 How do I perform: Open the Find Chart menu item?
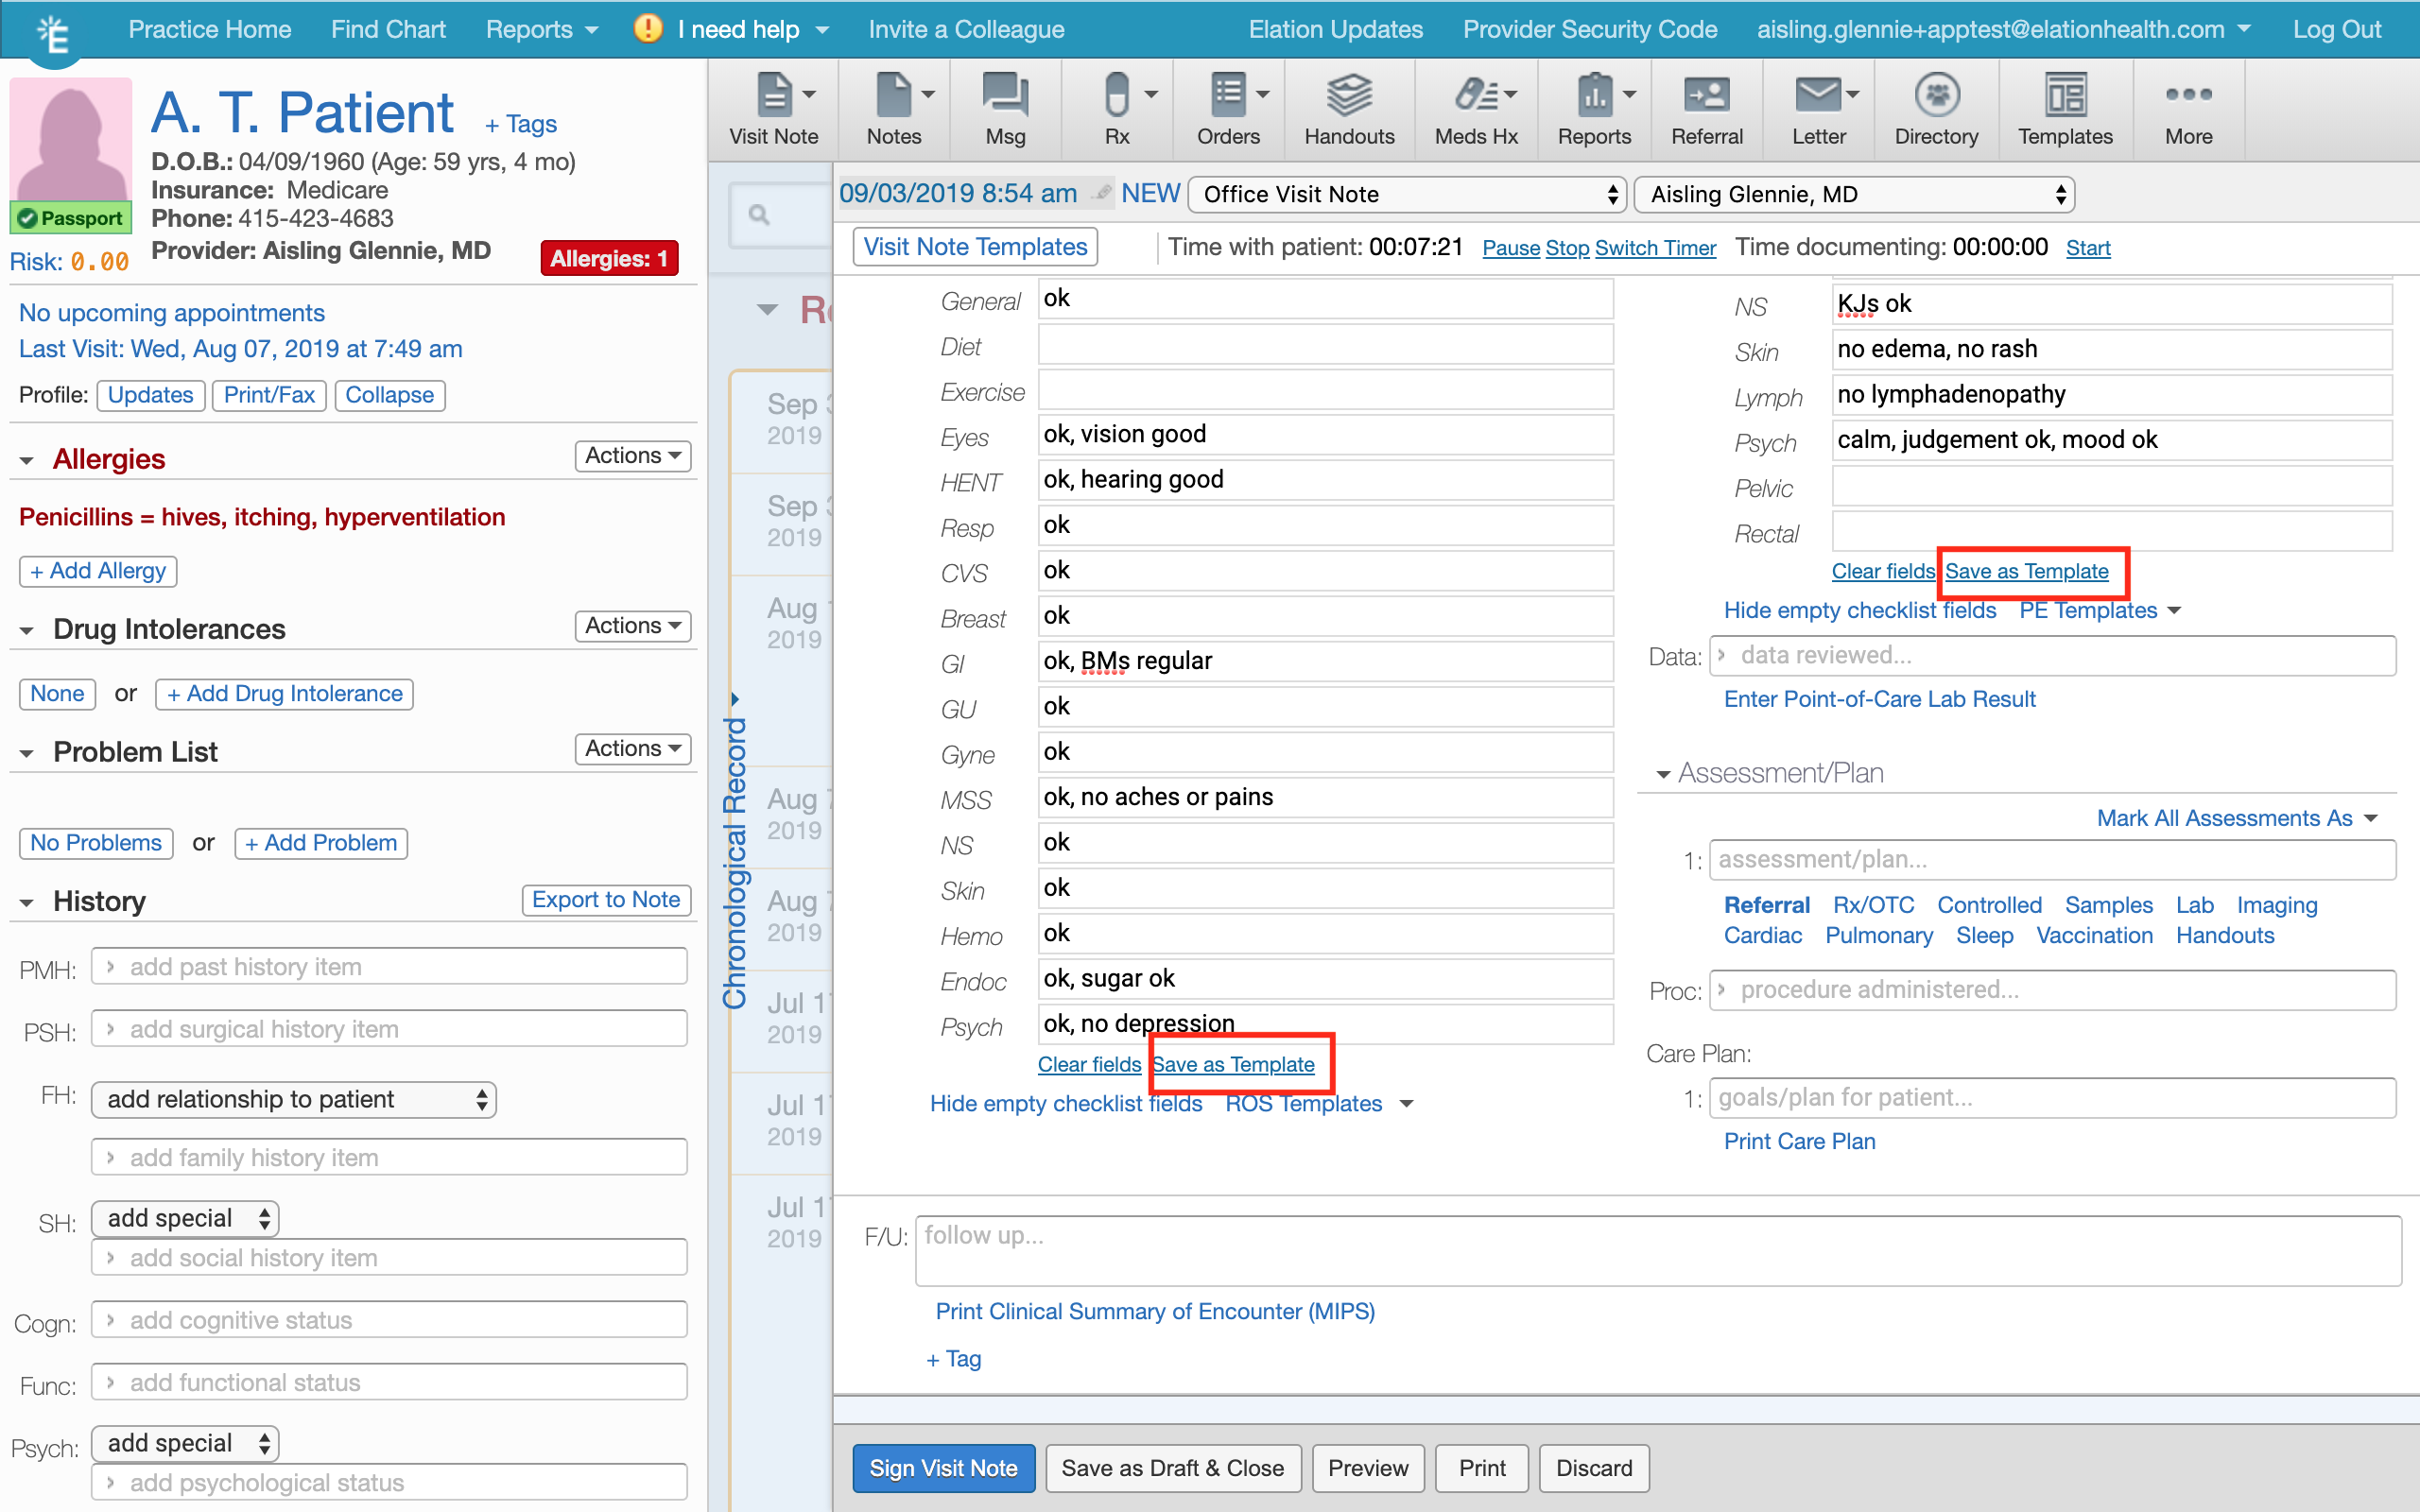point(388,29)
